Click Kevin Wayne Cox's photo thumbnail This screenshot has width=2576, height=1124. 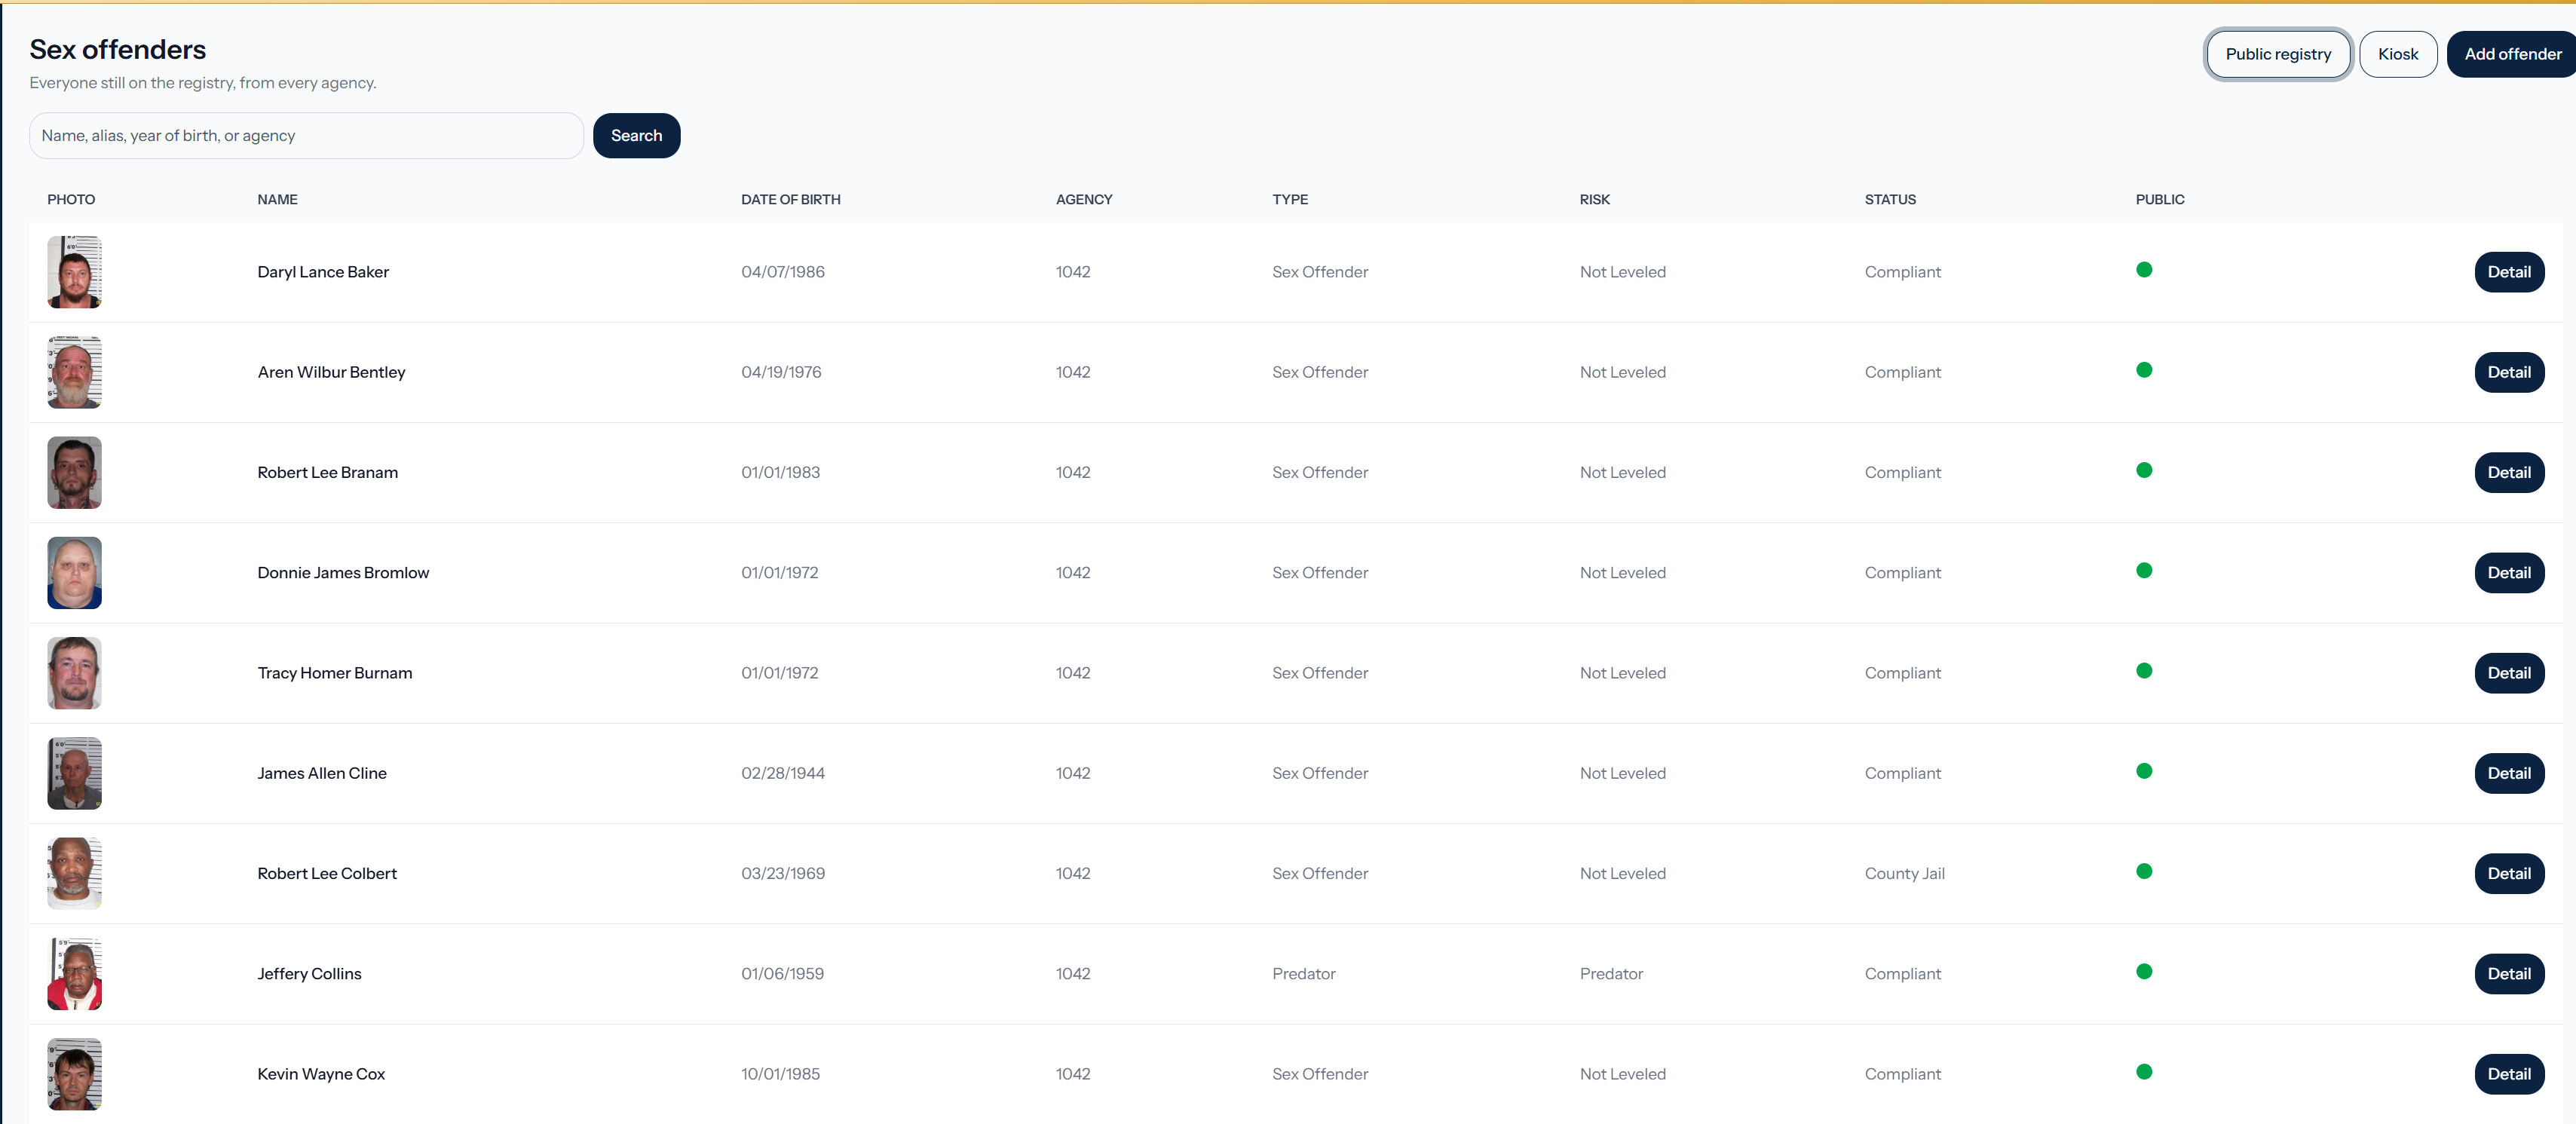74,1074
